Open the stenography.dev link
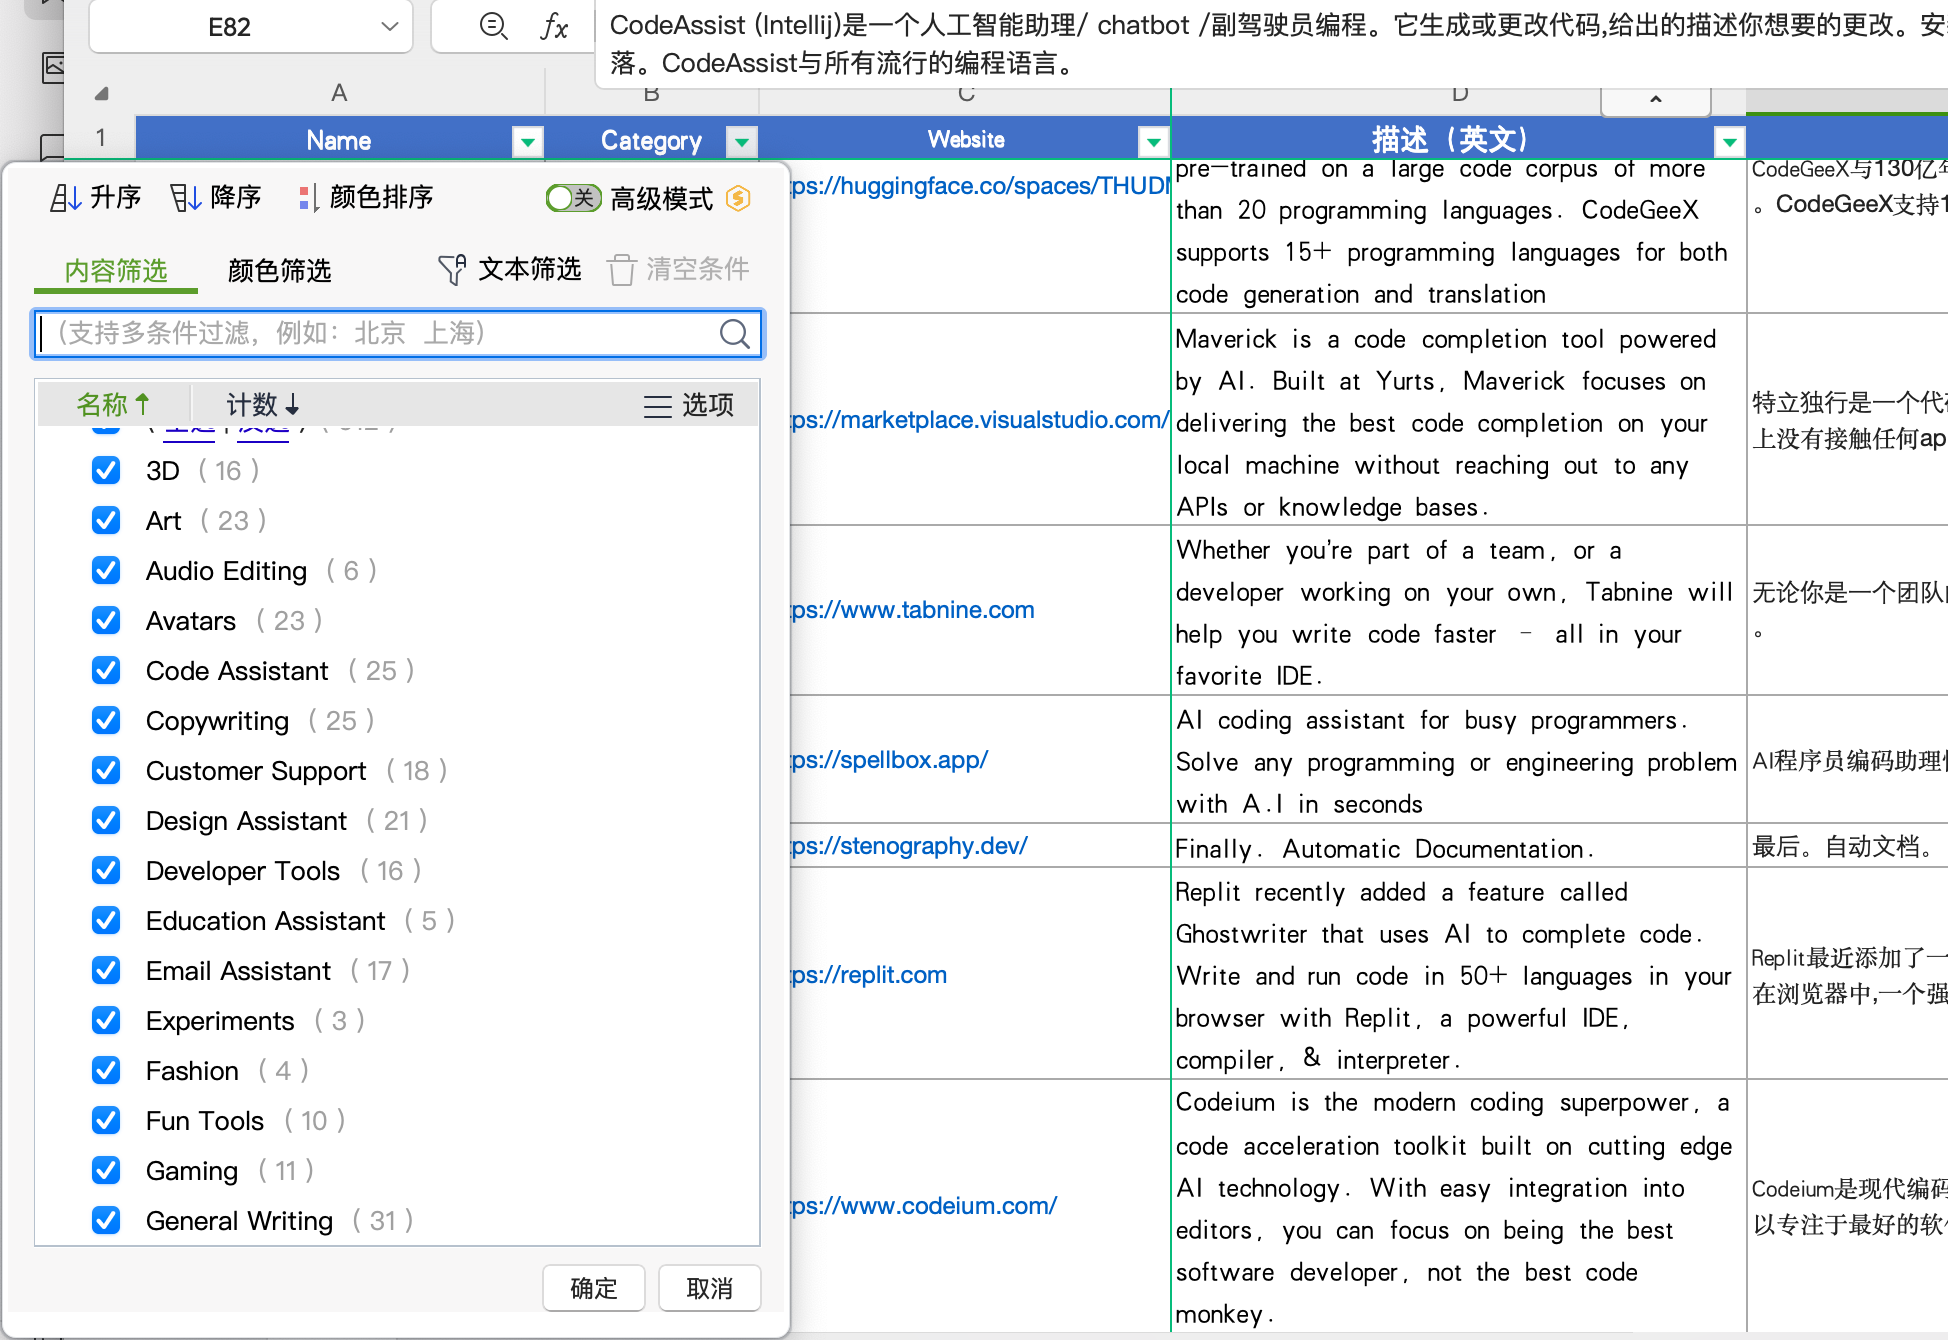This screenshot has width=1948, height=1340. tap(910, 846)
